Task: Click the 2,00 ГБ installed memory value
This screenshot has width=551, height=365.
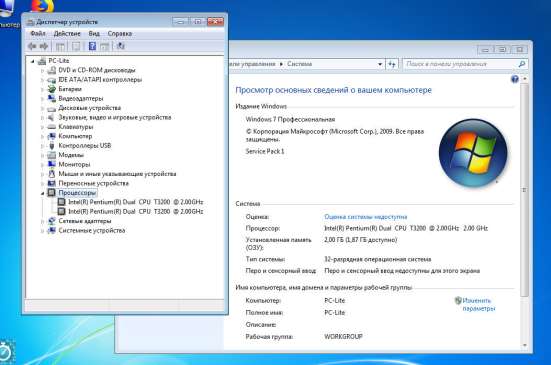Action: pyautogui.click(x=361, y=240)
